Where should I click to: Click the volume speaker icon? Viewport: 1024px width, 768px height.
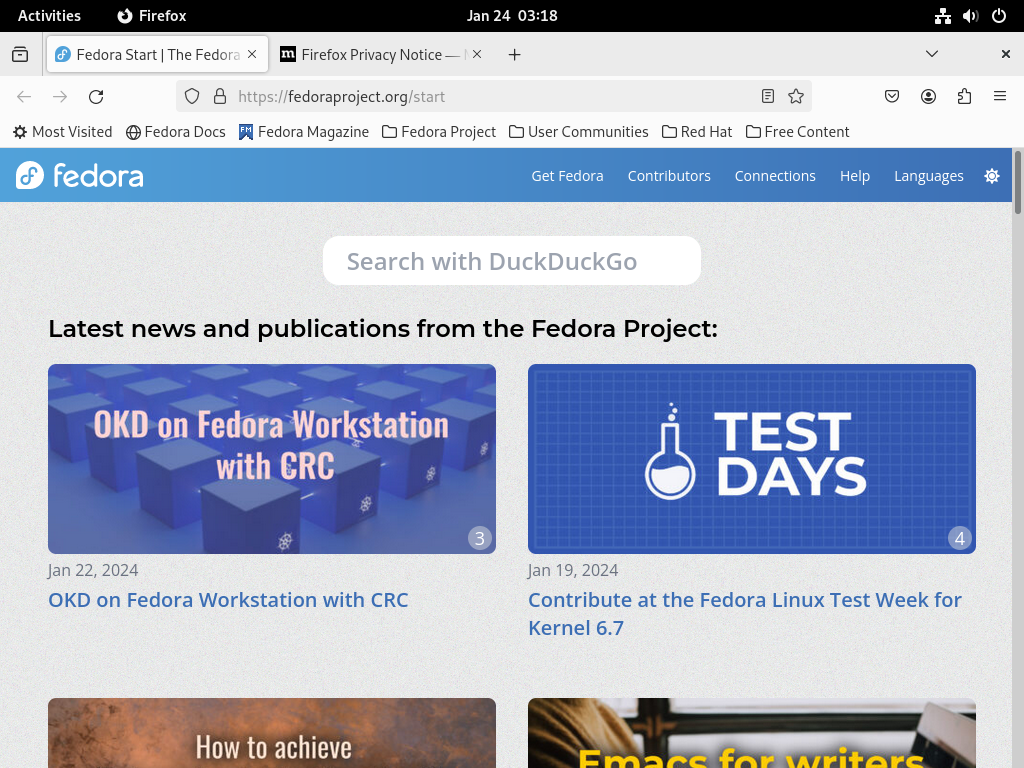tap(970, 16)
